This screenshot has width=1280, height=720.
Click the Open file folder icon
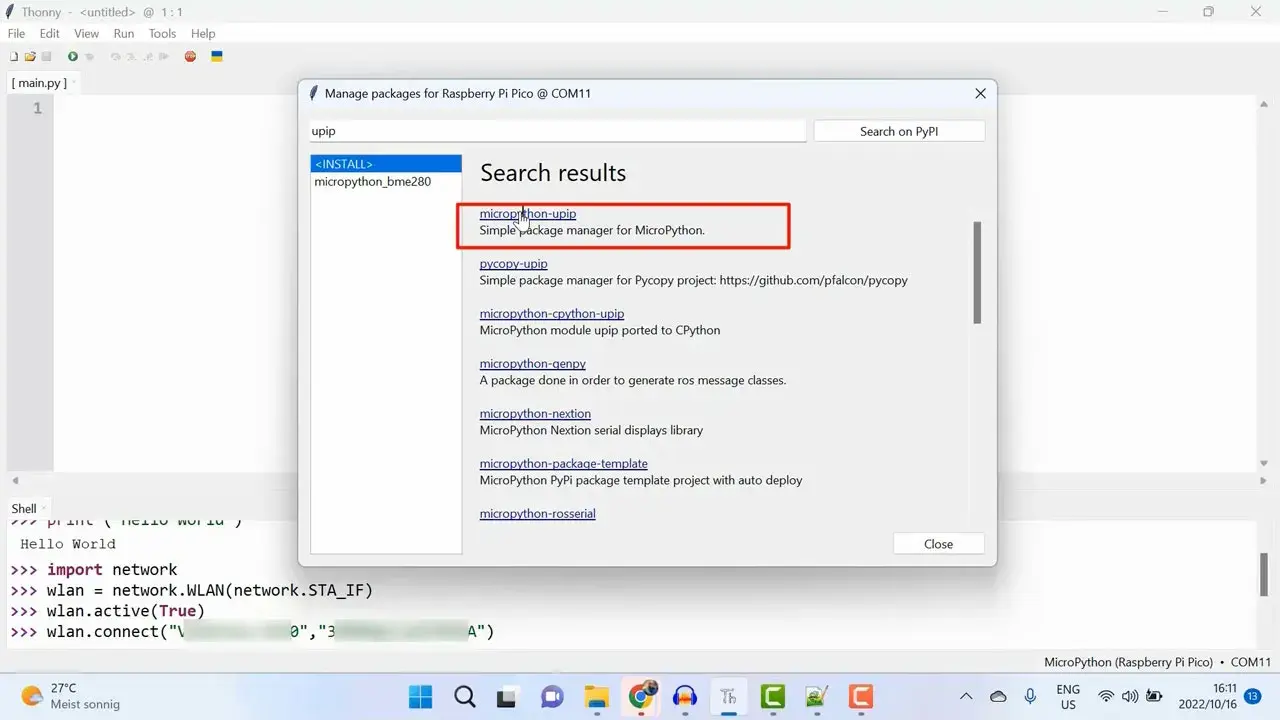30,57
